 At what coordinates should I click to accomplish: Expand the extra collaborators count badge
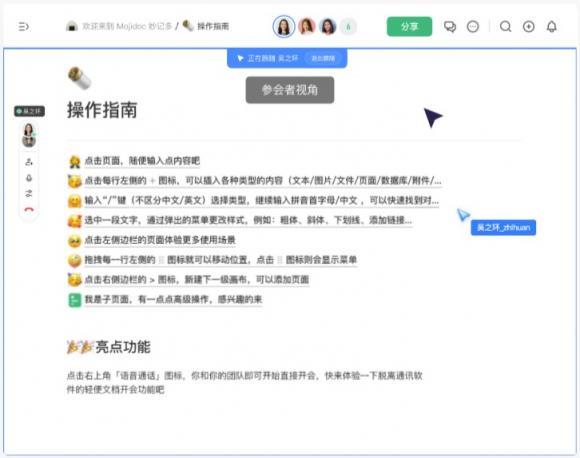(x=348, y=27)
